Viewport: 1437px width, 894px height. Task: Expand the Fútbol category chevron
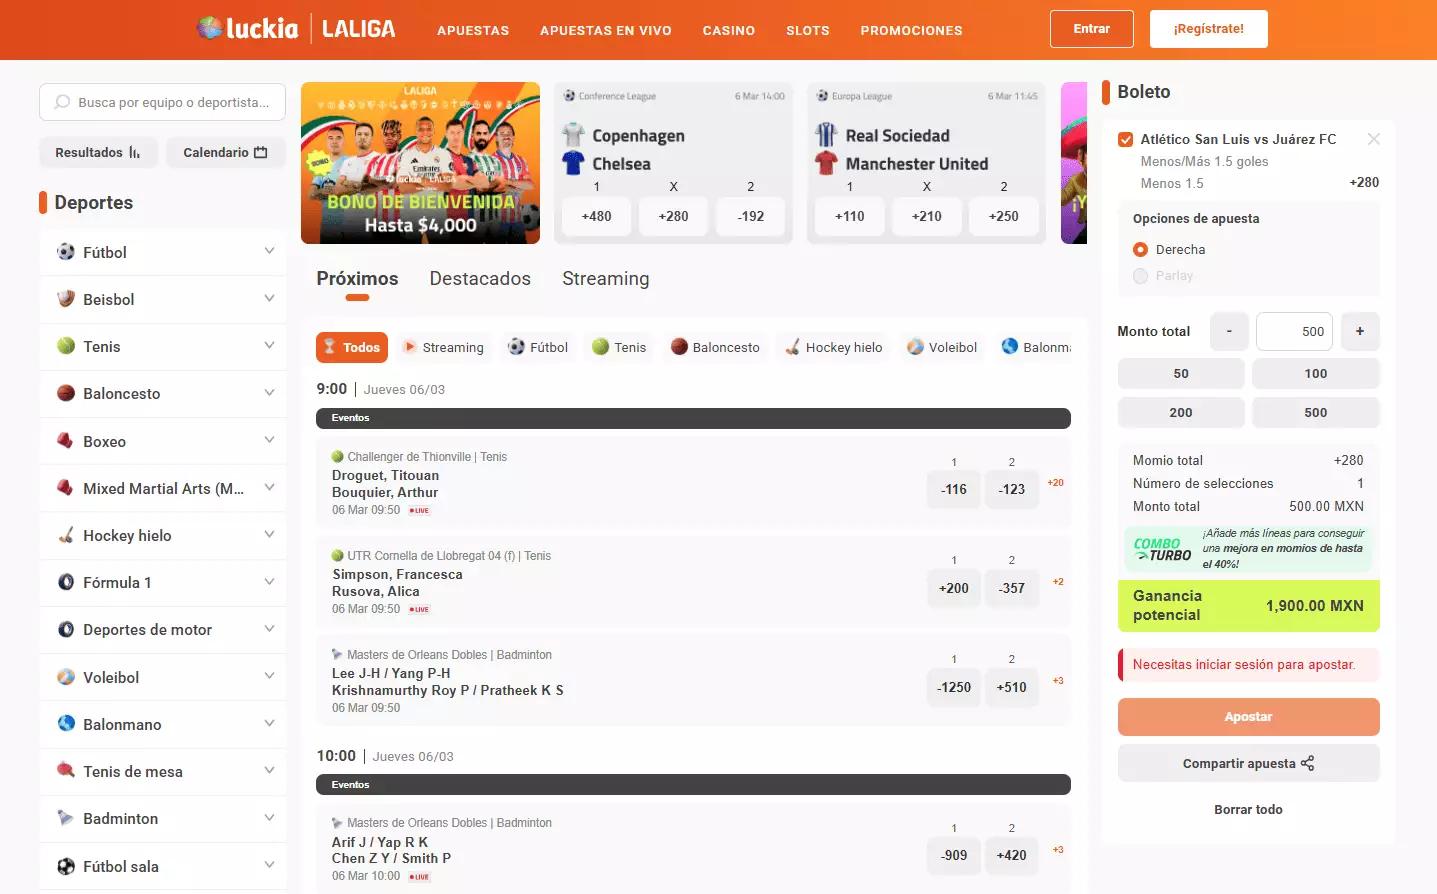269,251
